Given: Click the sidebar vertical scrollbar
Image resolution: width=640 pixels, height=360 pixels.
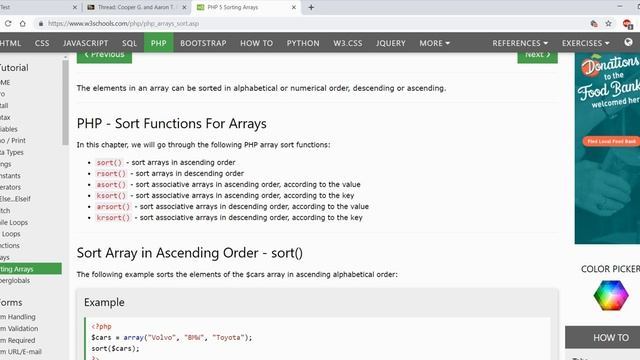Looking at the screenshot, I should click(65, 102).
